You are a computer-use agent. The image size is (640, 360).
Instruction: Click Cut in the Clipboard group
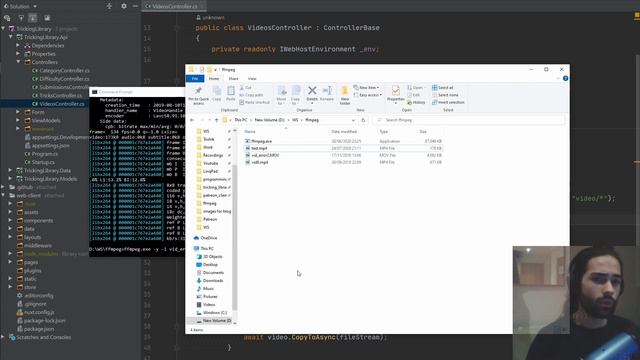pos(246,88)
